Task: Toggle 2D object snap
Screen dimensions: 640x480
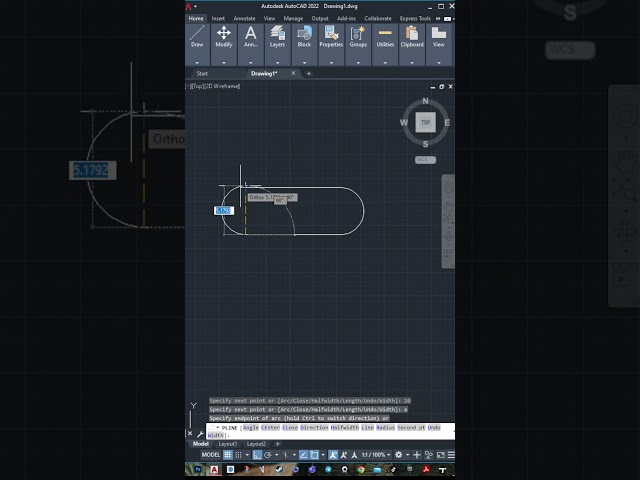Action: pos(314,455)
